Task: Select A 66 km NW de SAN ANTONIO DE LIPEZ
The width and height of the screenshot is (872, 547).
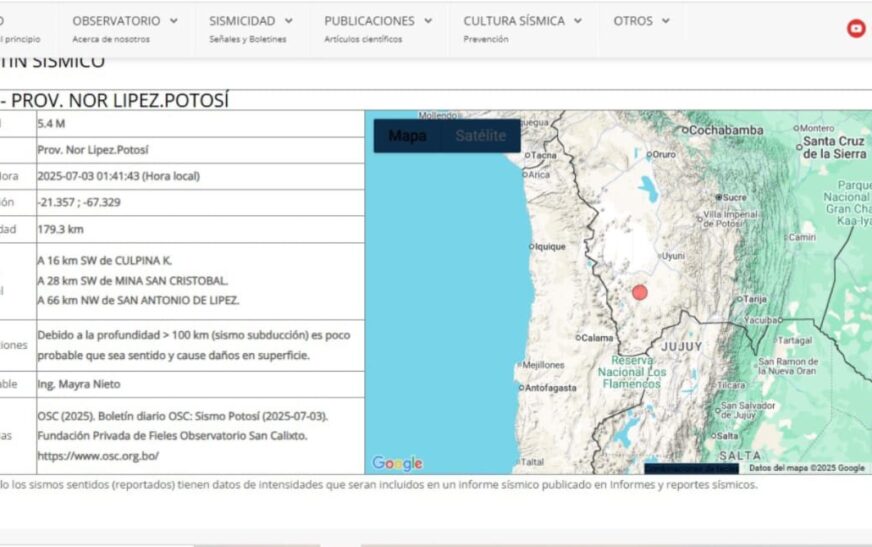Action: pyautogui.click(x=138, y=300)
